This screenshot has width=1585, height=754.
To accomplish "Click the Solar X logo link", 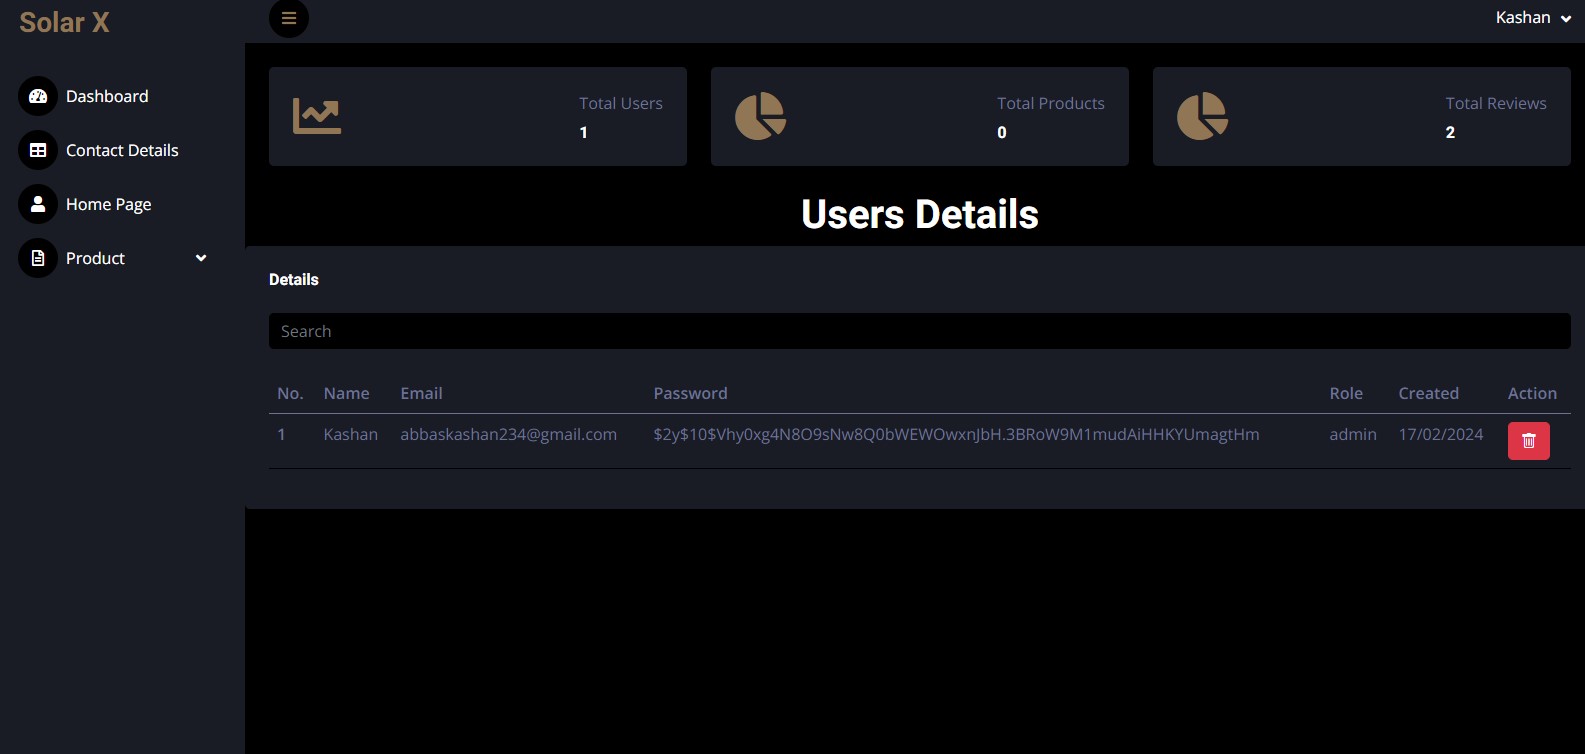I will [x=64, y=22].
